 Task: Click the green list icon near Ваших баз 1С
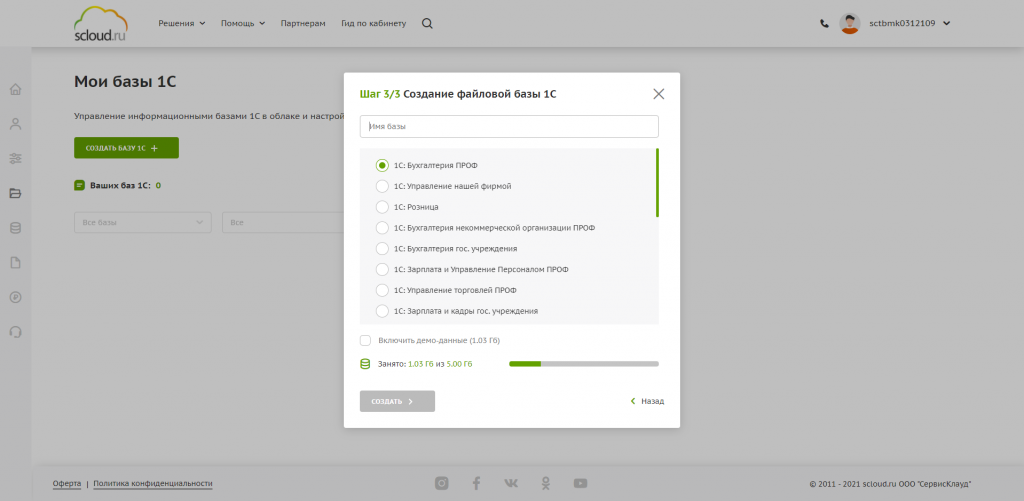tap(79, 186)
